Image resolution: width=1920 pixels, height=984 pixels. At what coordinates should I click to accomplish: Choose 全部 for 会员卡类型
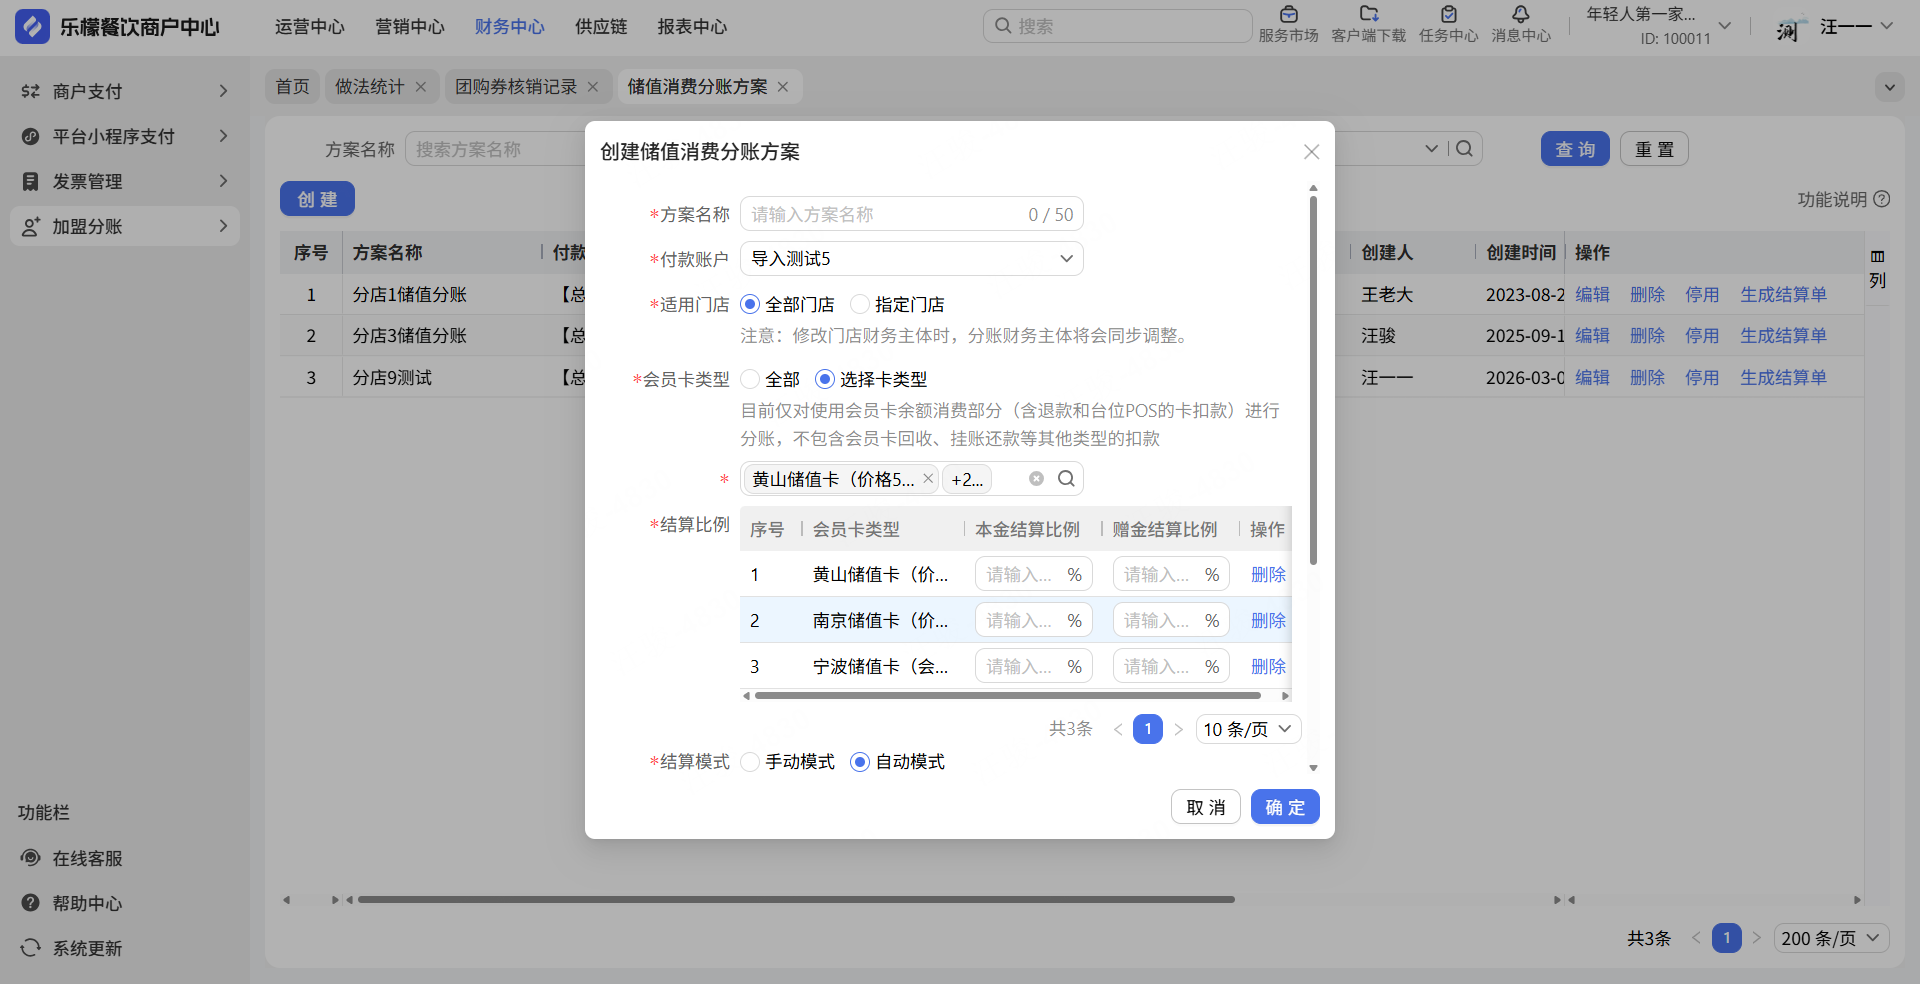pos(751,379)
